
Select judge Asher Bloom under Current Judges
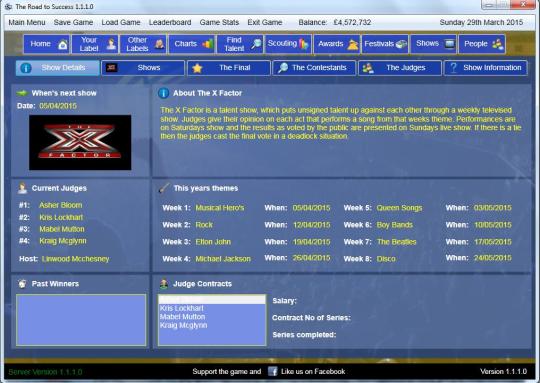61,205
